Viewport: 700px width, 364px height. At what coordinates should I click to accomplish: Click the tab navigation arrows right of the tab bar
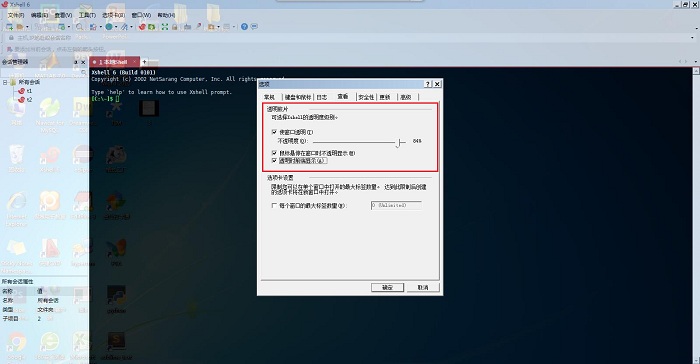click(683, 62)
